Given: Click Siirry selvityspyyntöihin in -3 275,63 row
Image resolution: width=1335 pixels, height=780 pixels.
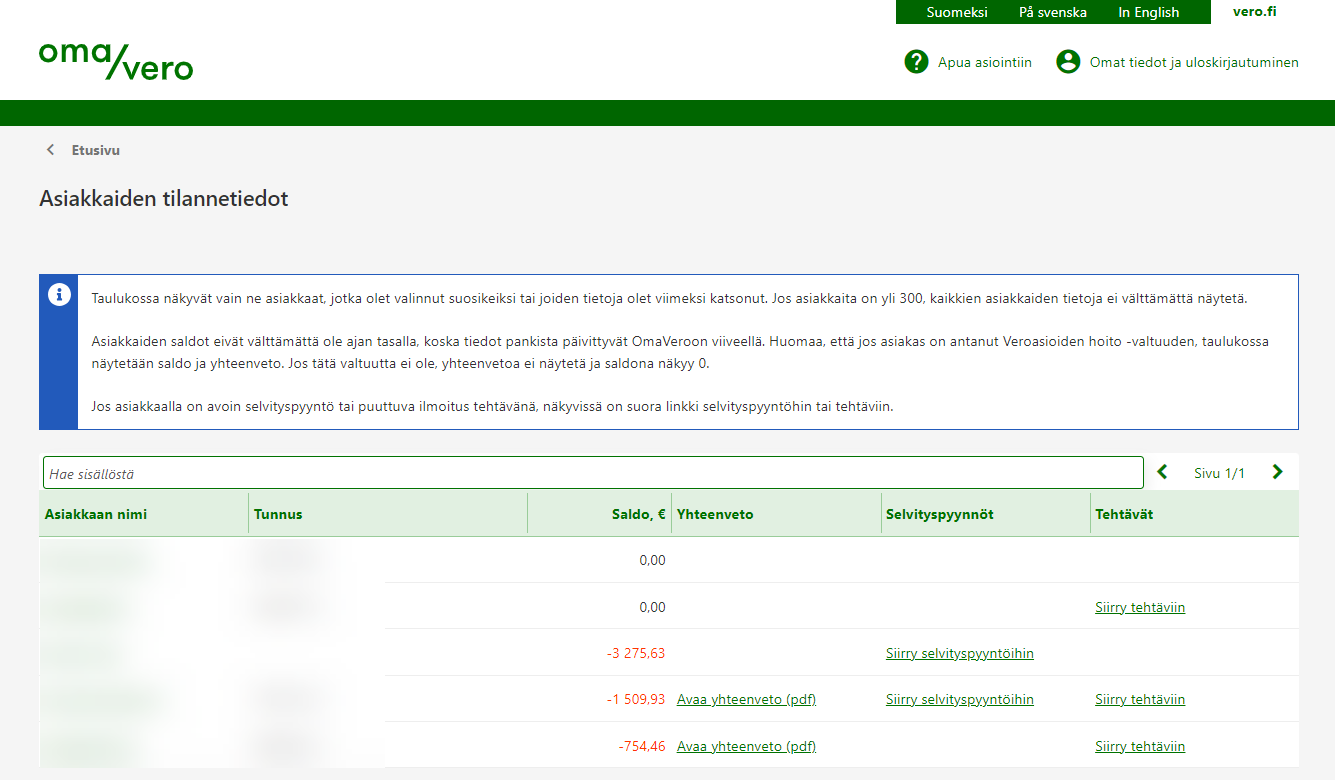Looking at the screenshot, I should coord(959,653).
